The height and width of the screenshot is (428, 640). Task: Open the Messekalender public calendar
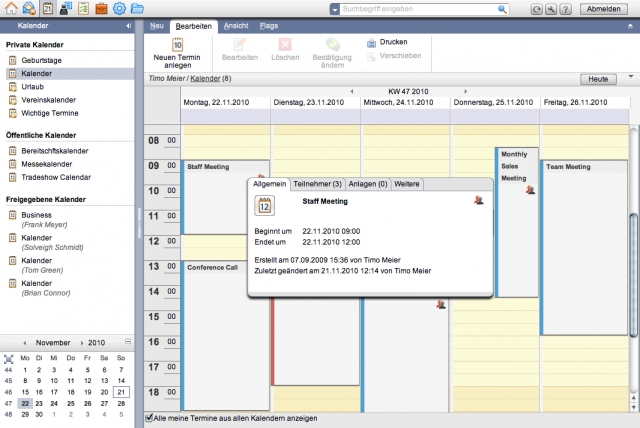coord(48,163)
